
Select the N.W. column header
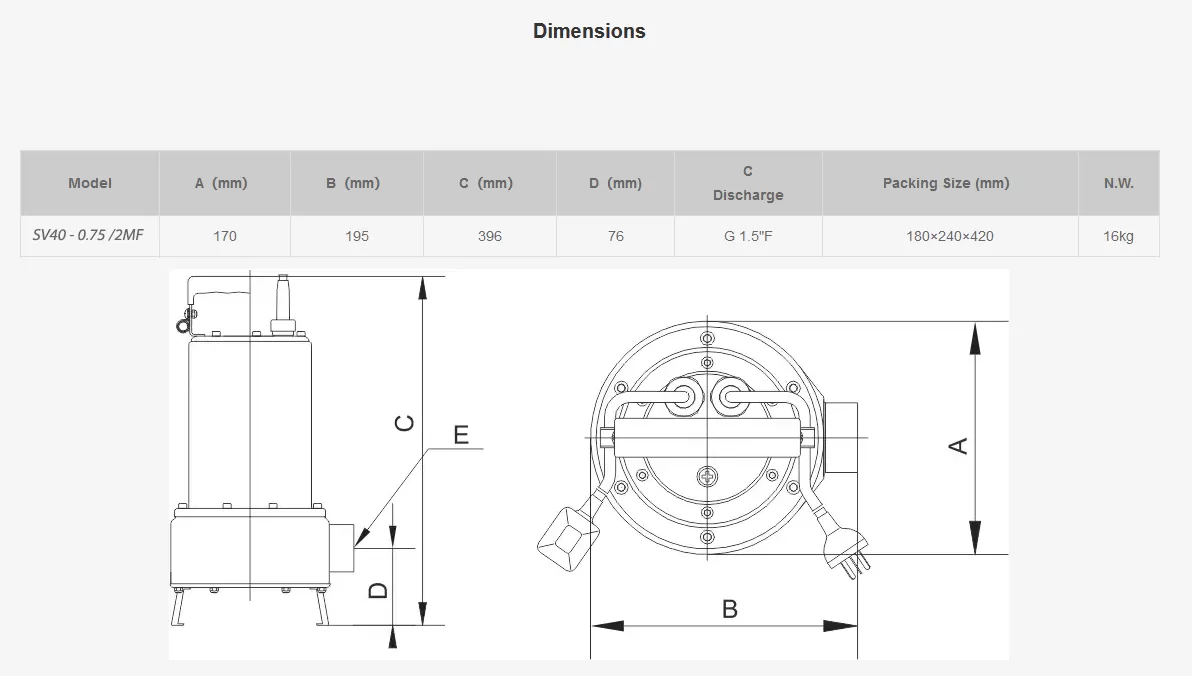point(1118,183)
